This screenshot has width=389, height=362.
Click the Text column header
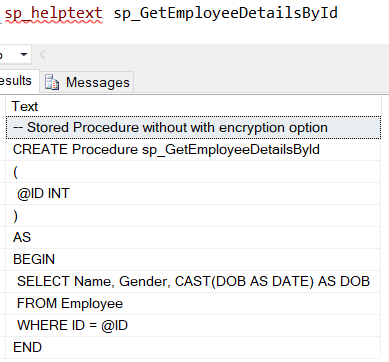[193, 106]
